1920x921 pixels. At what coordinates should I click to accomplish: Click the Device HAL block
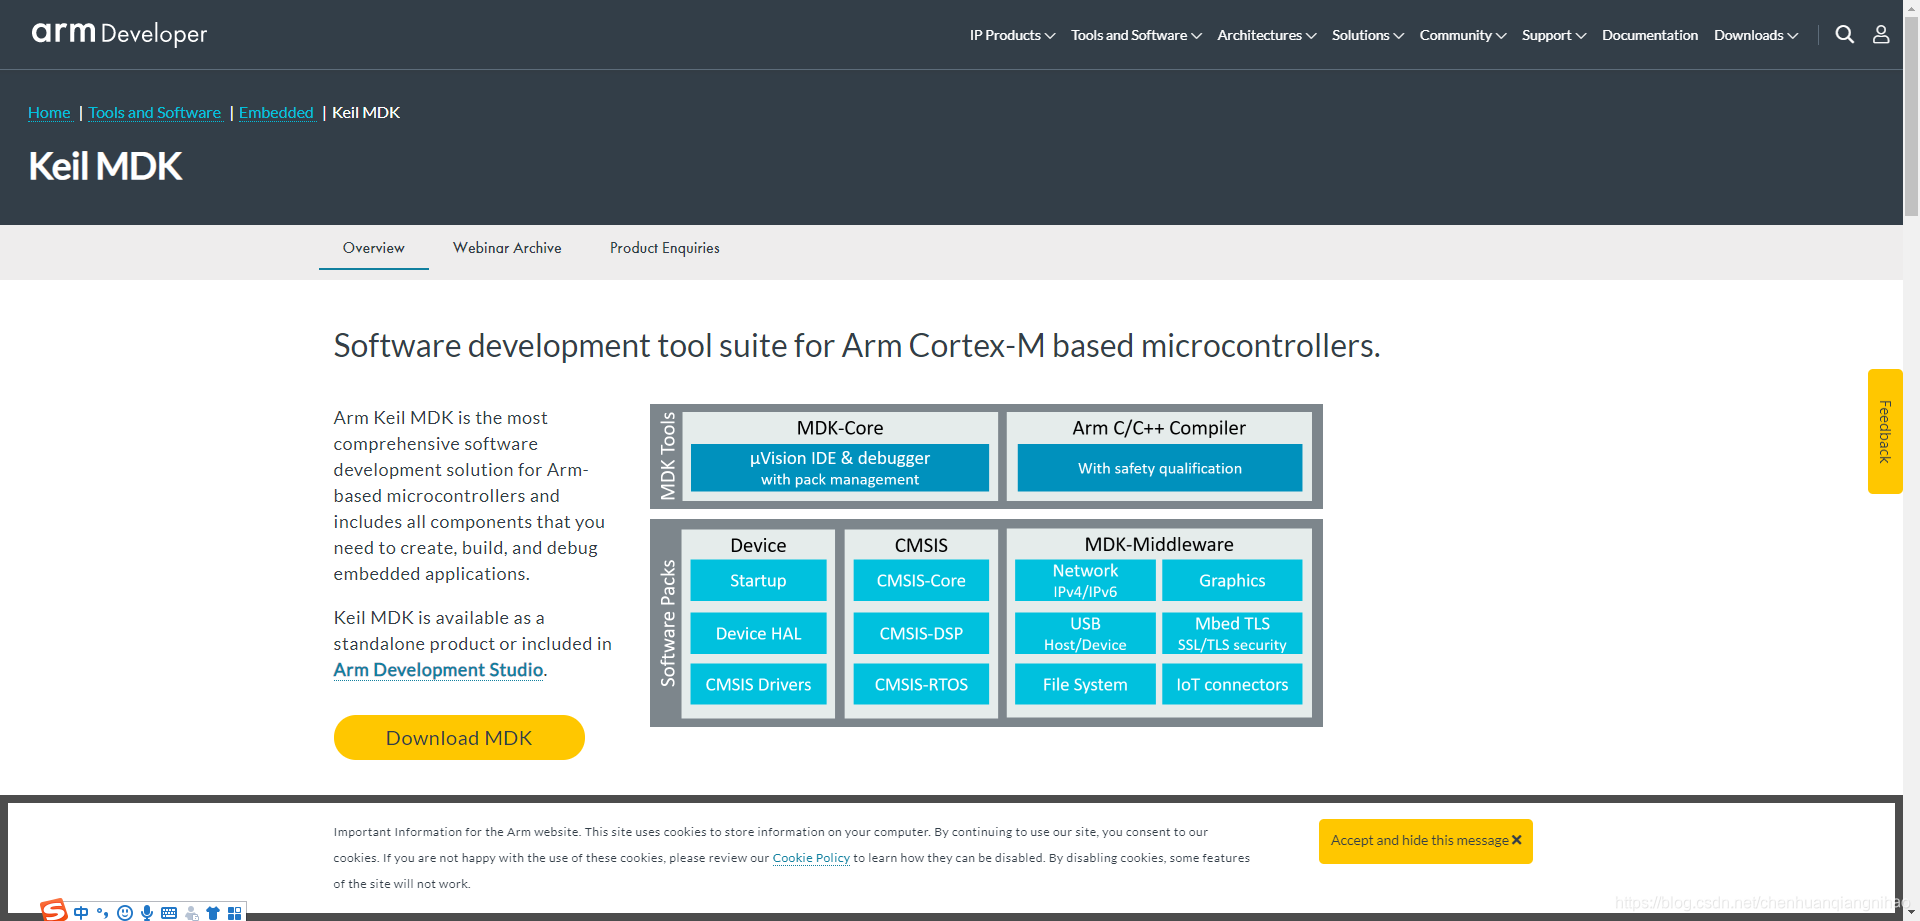click(758, 633)
